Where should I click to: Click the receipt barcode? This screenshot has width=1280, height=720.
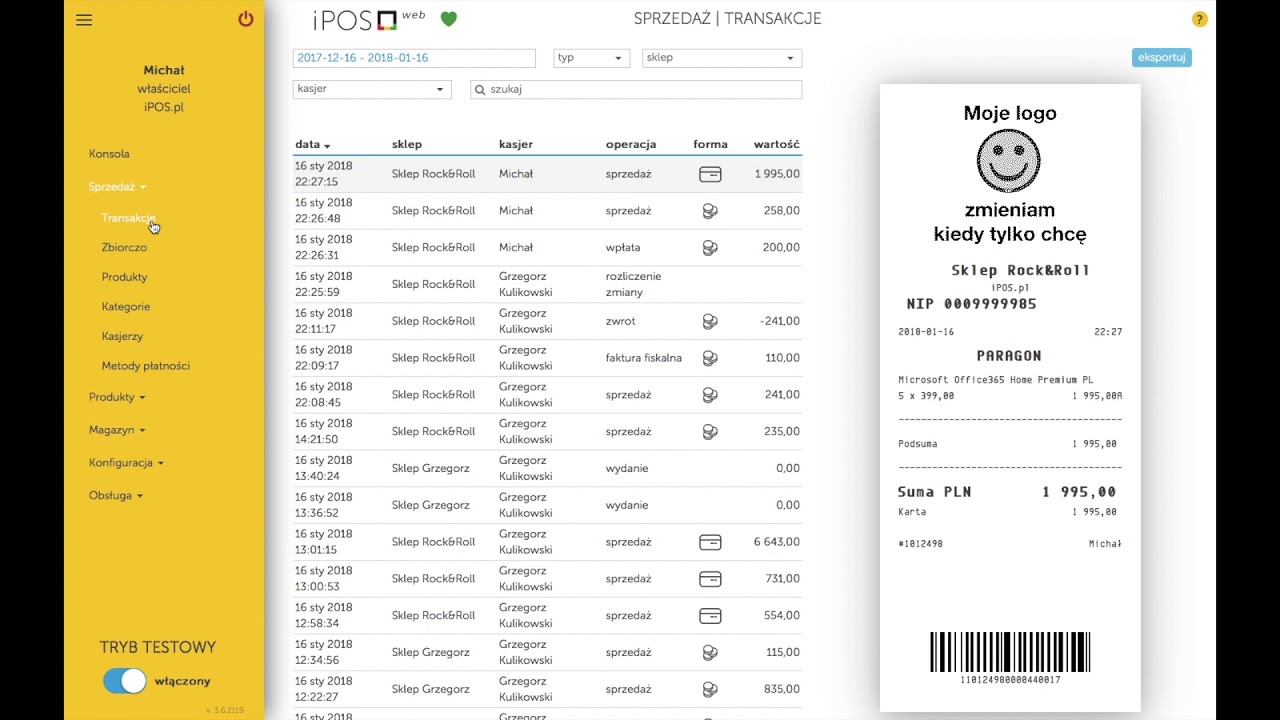1010,652
